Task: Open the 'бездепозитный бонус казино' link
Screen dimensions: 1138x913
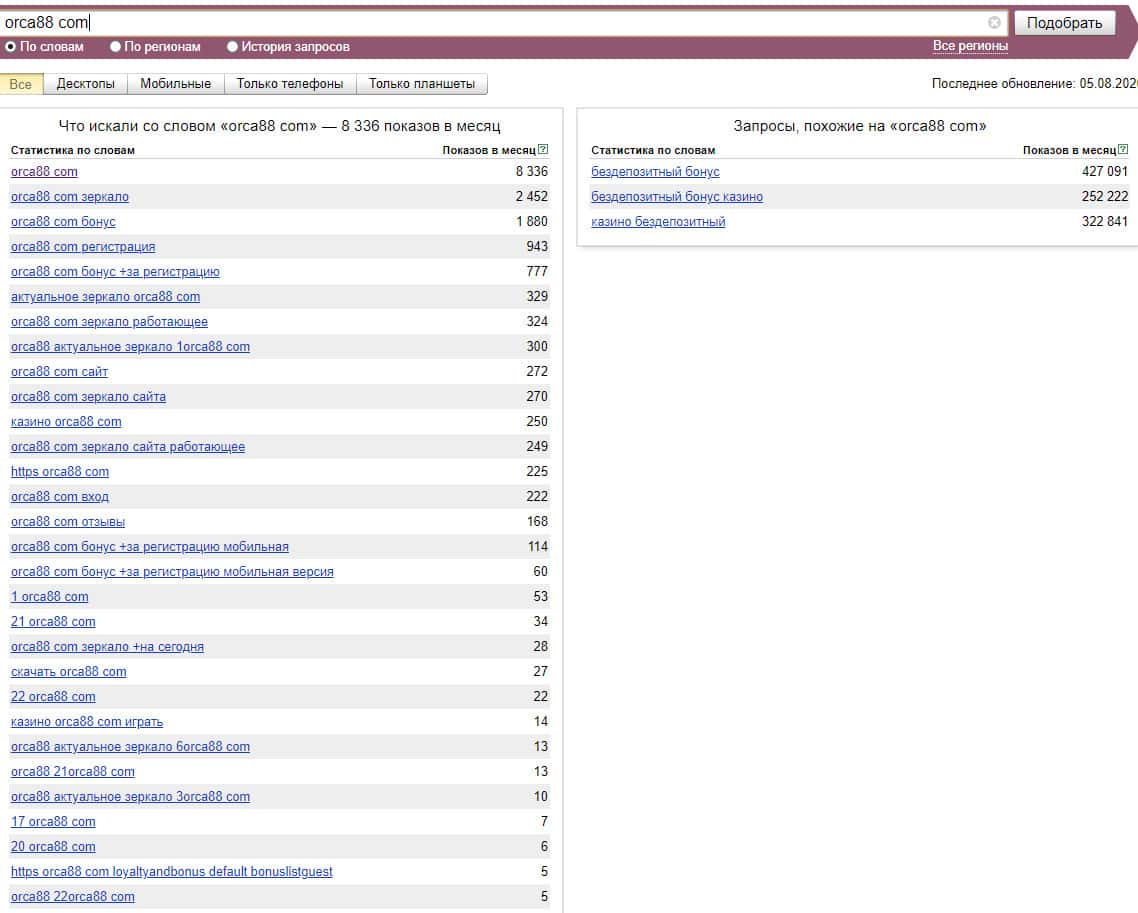Action: 676,197
